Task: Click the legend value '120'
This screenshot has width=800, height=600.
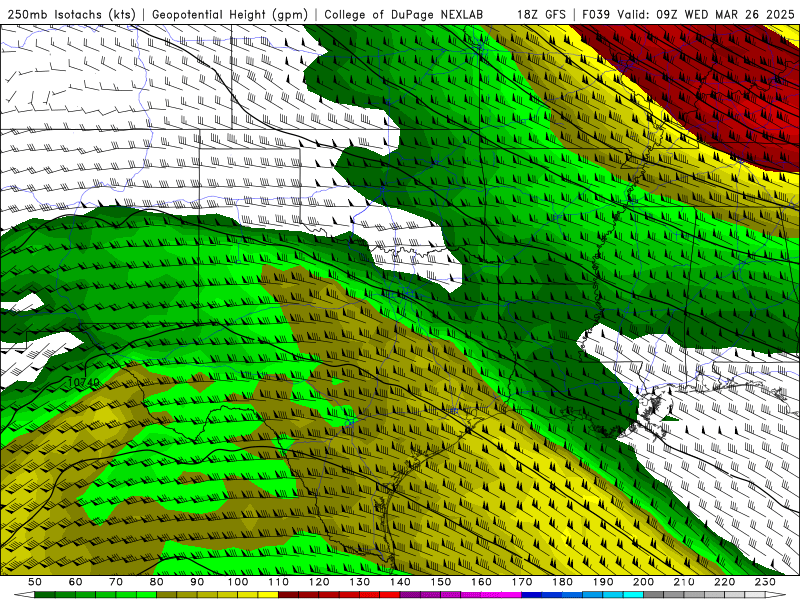Action: (319, 582)
